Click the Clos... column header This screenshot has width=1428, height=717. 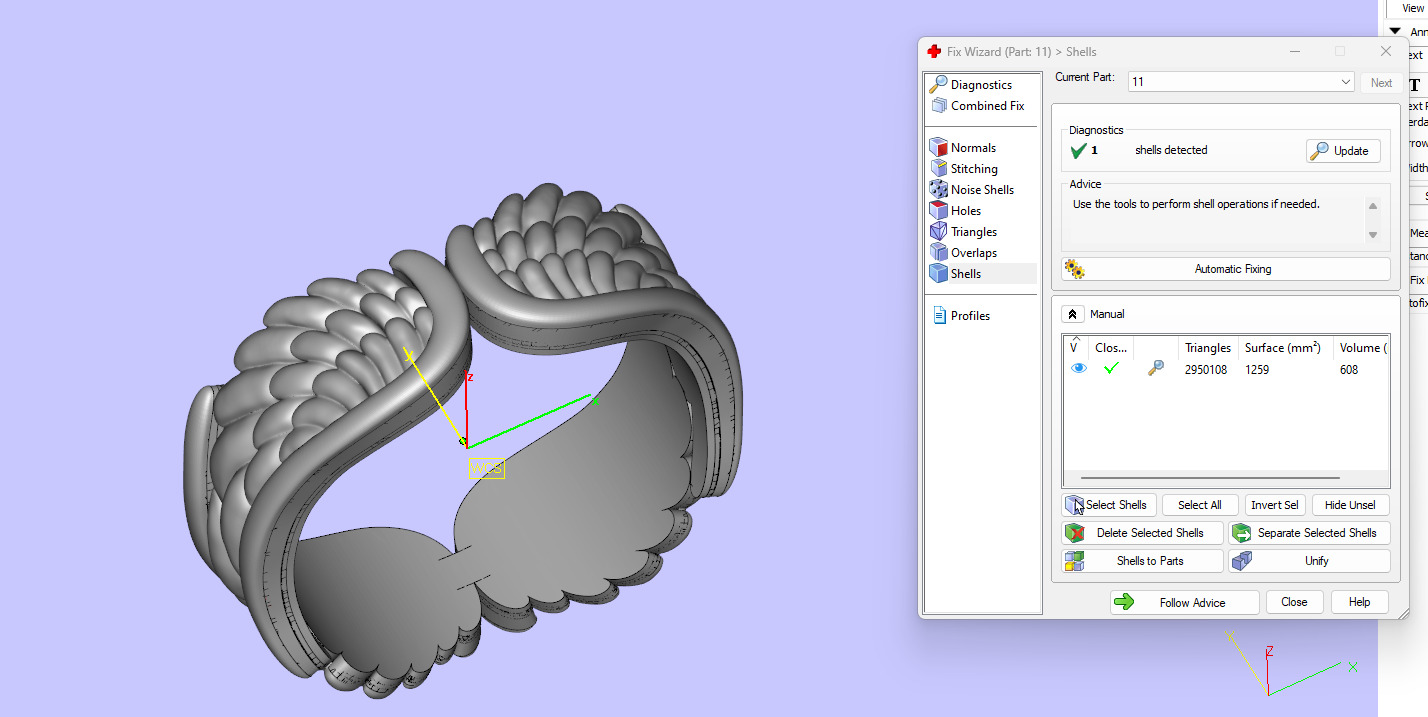(1111, 348)
